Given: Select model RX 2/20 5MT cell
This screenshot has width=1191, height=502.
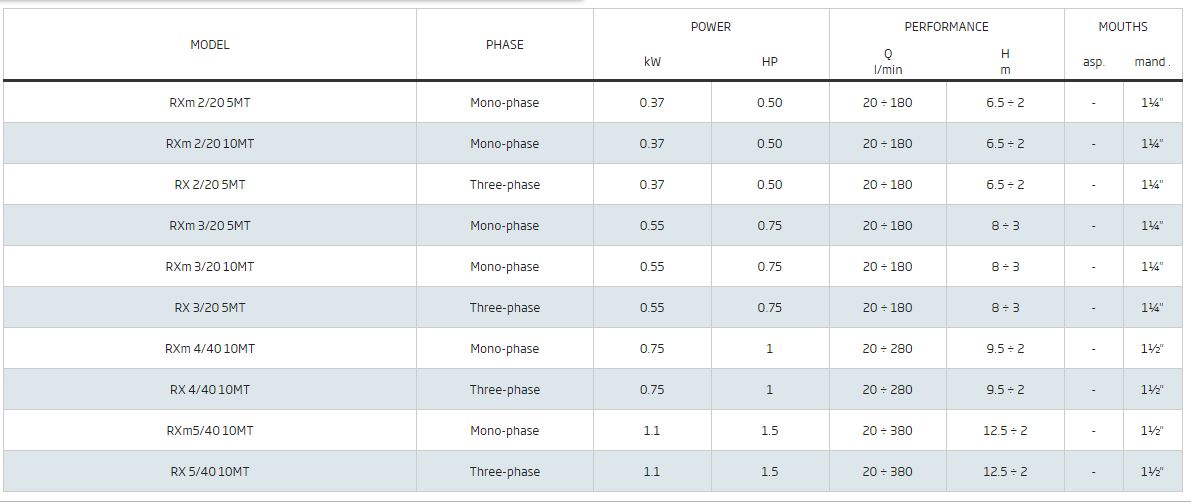Looking at the screenshot, I should pos(210,185).
